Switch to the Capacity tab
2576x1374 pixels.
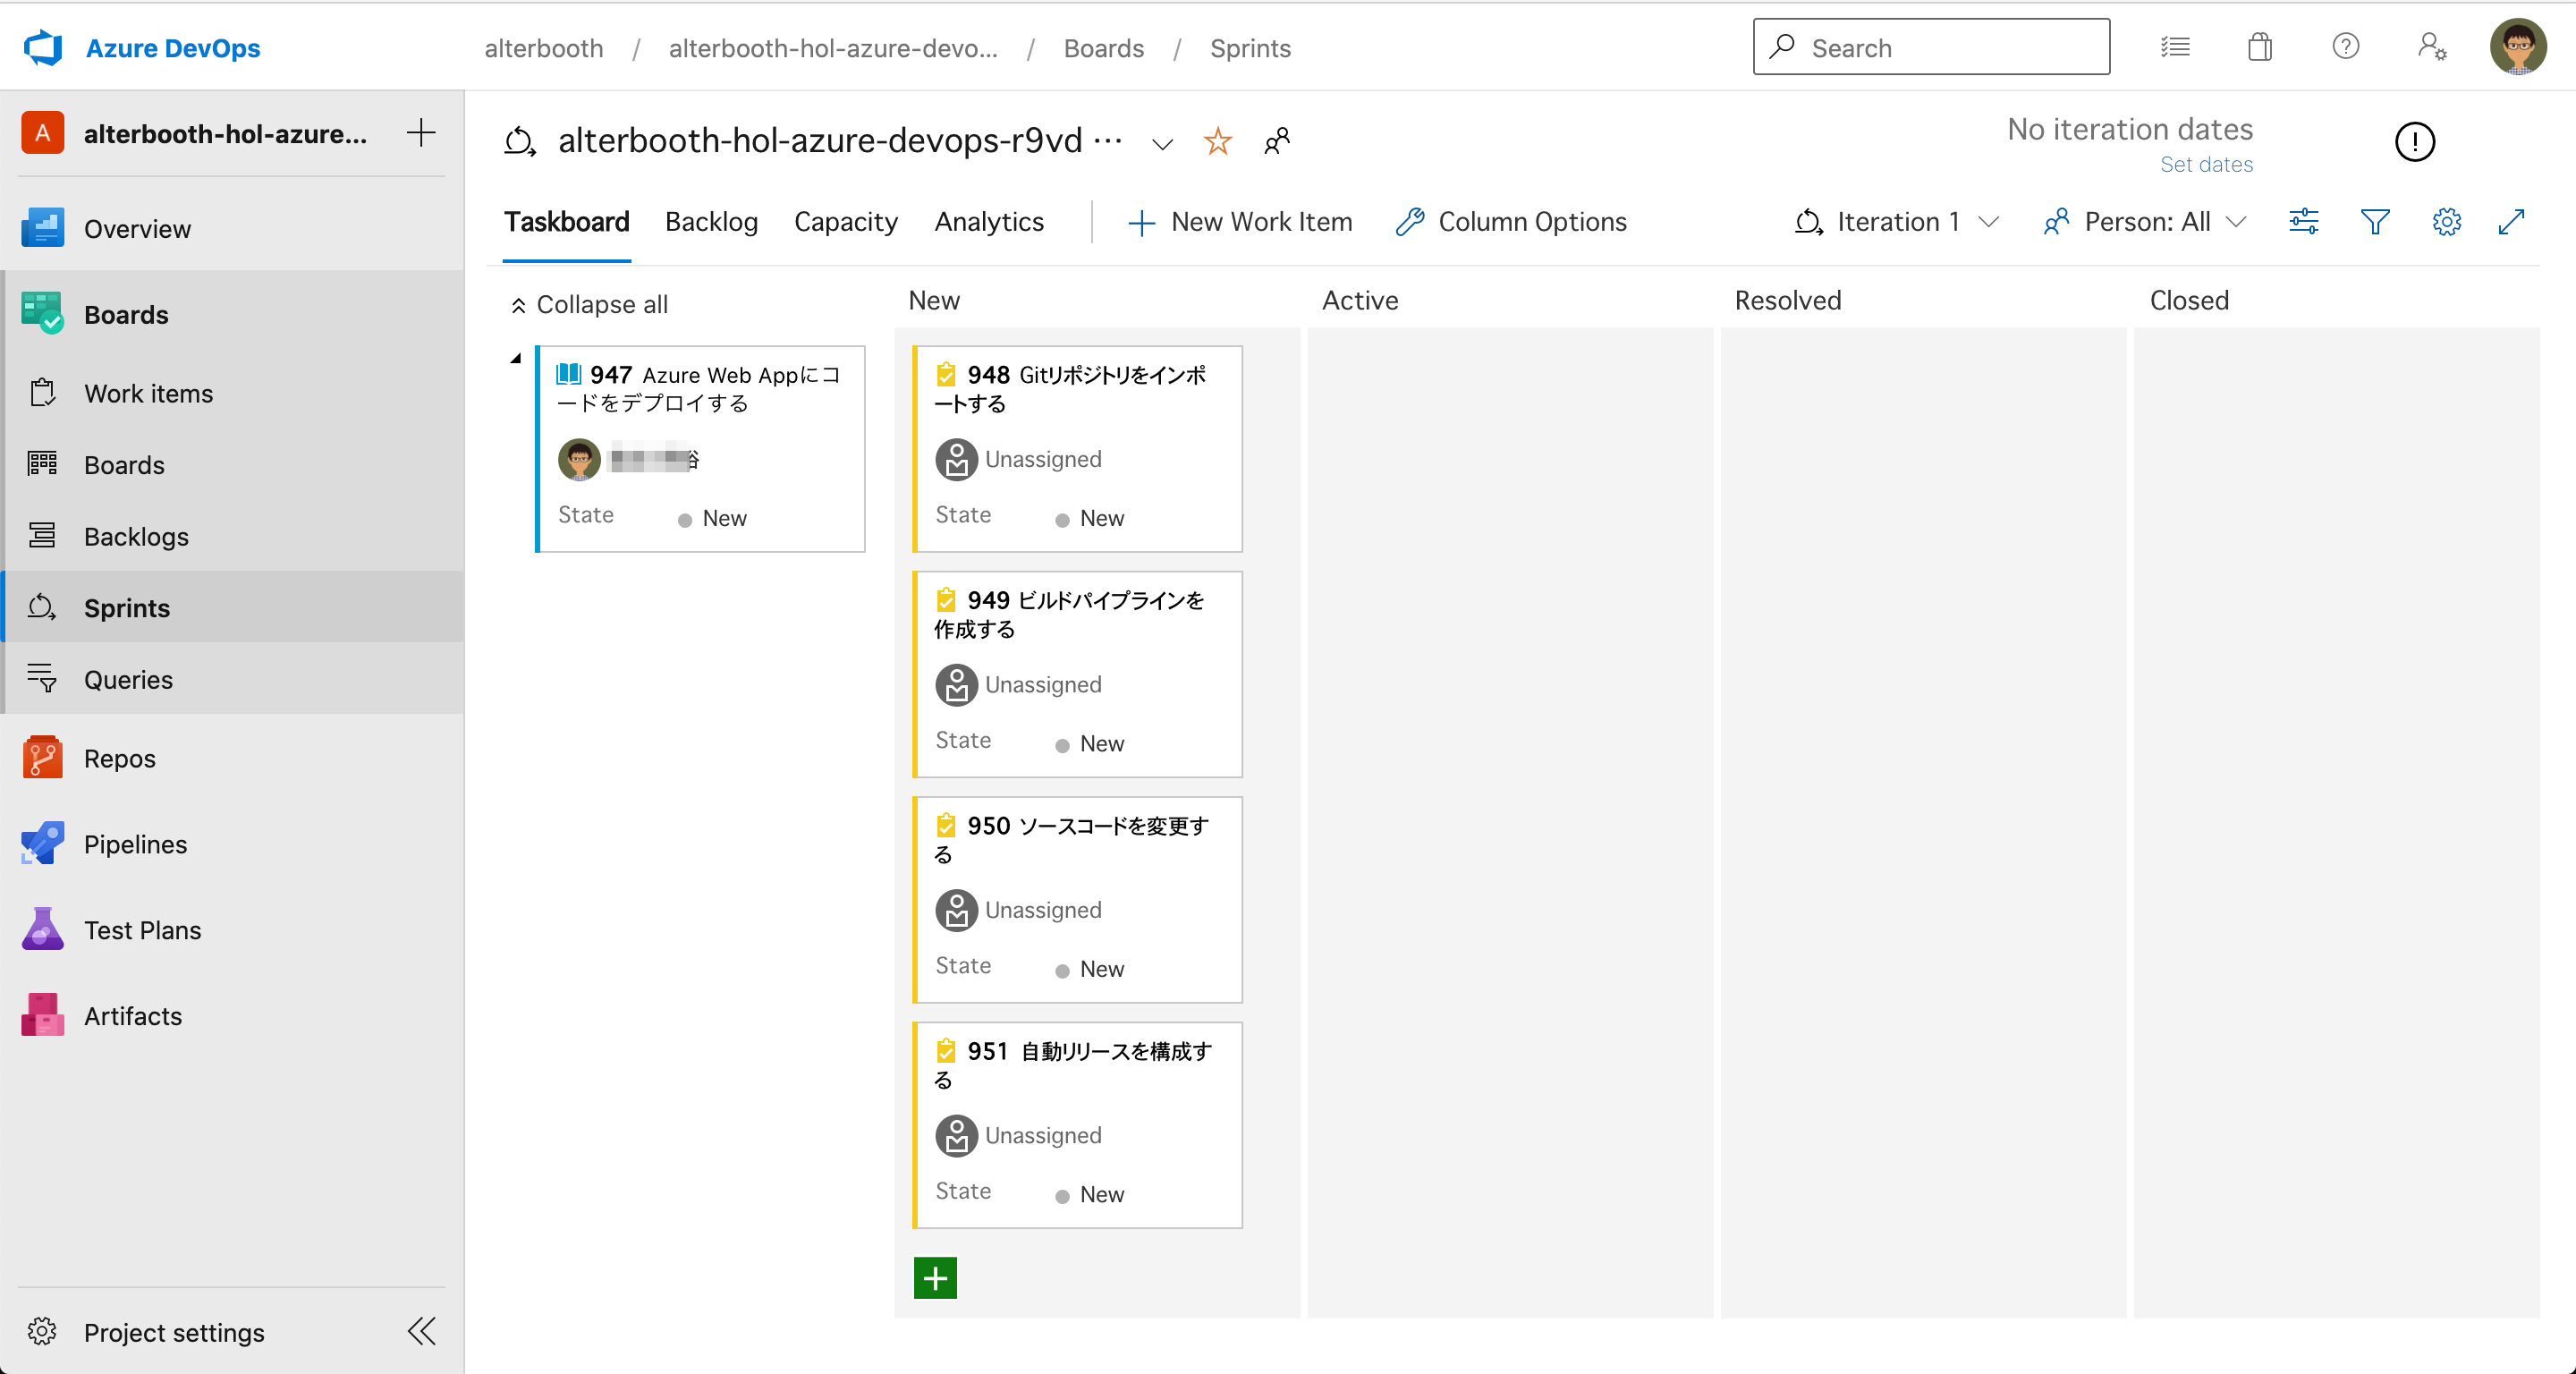(845, 221)
